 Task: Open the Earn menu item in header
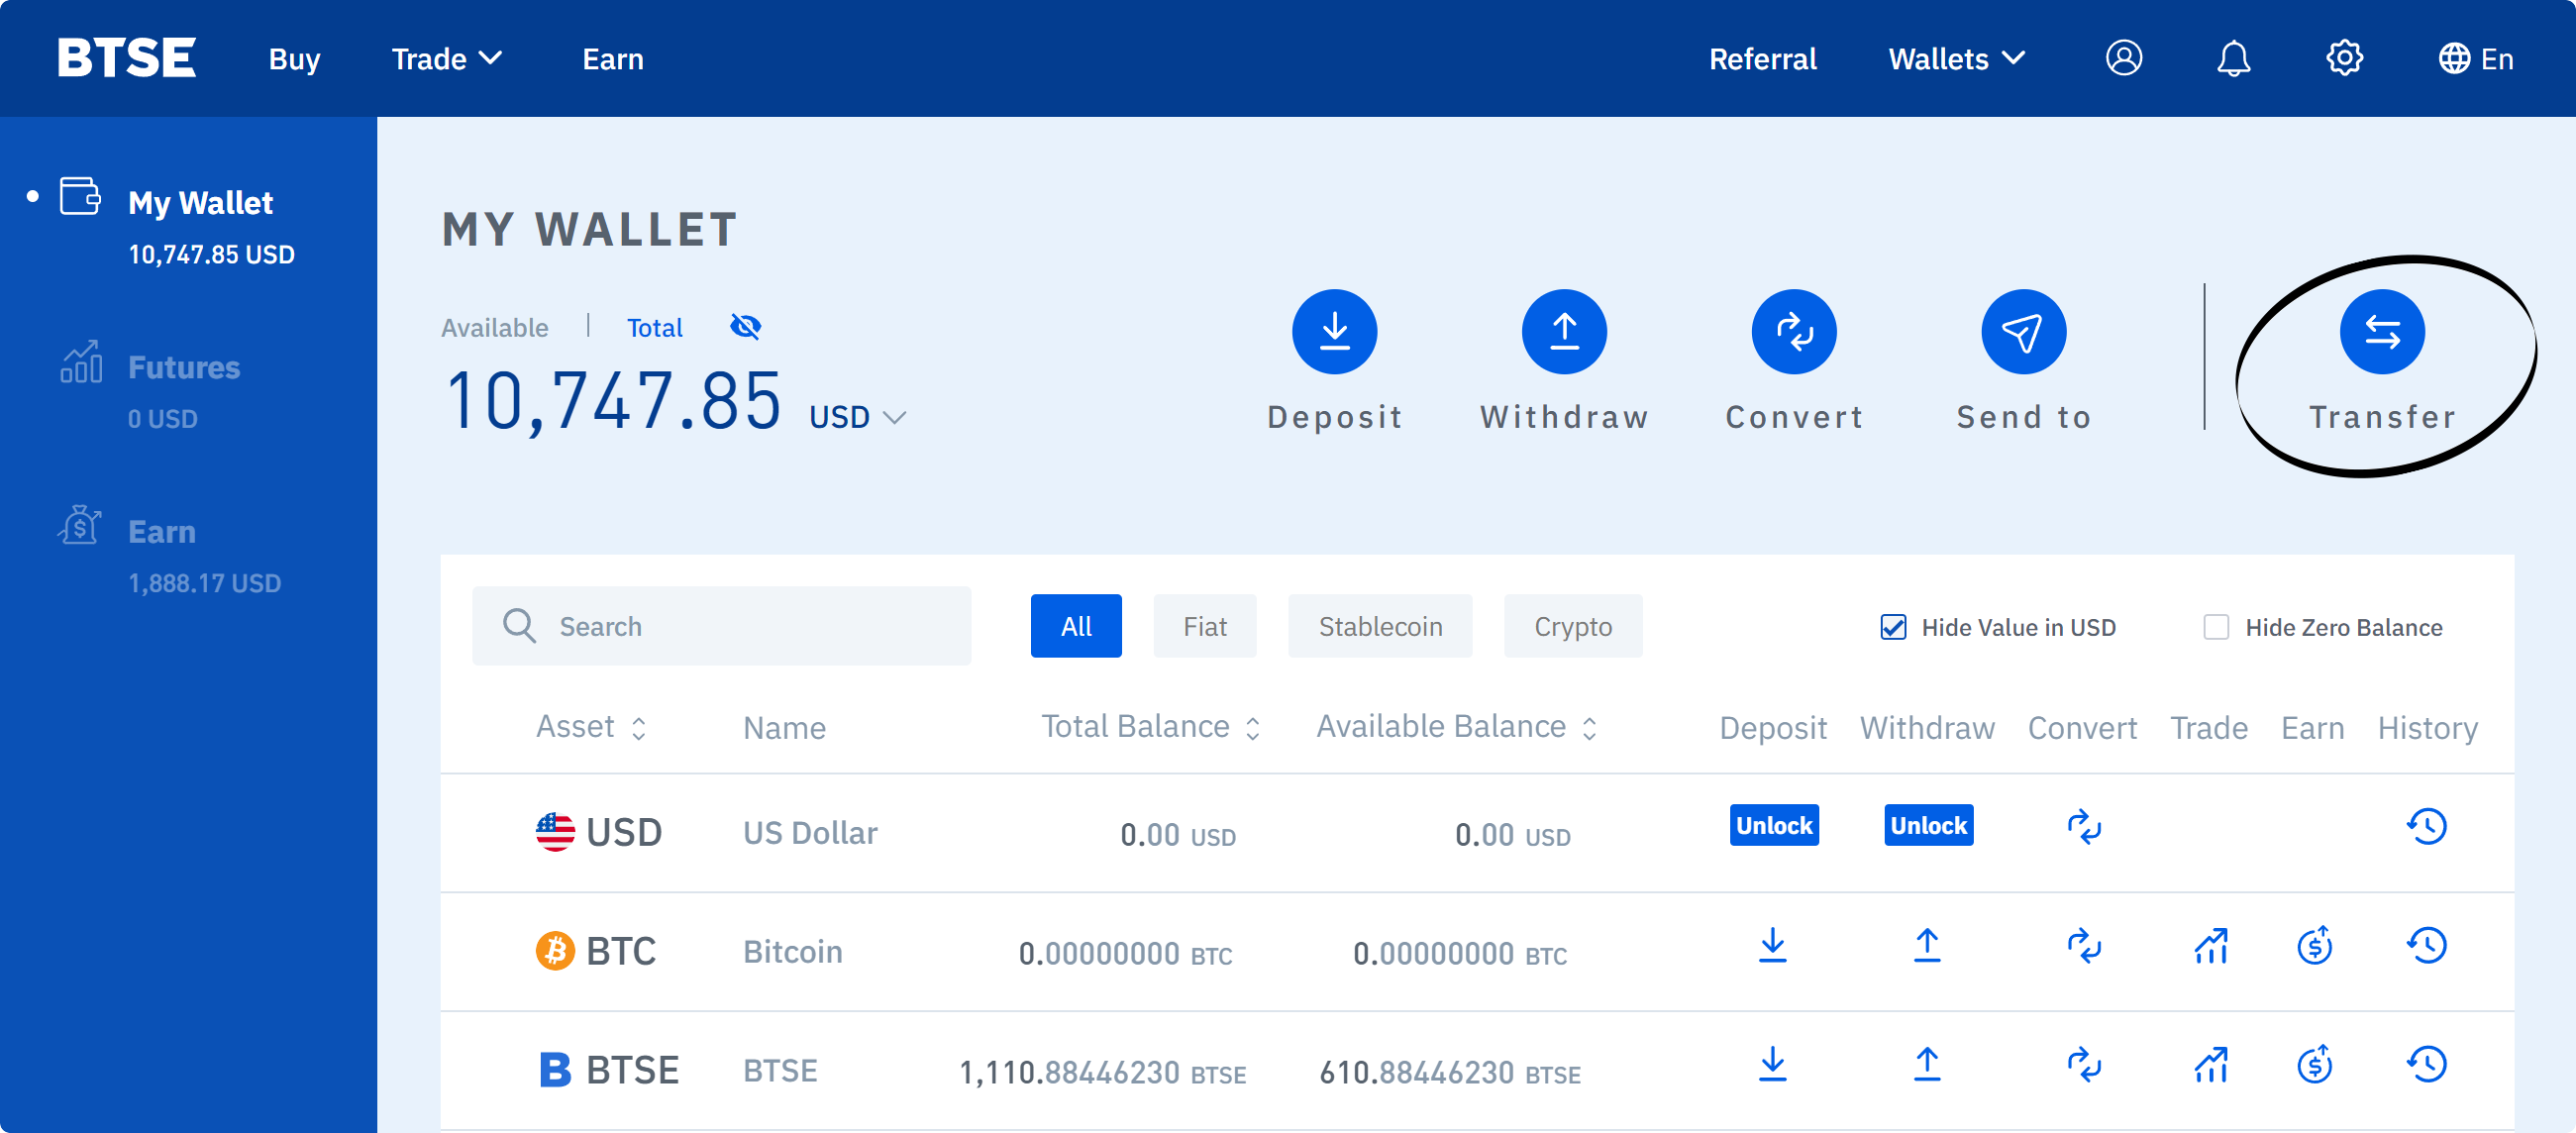point(613,59)
